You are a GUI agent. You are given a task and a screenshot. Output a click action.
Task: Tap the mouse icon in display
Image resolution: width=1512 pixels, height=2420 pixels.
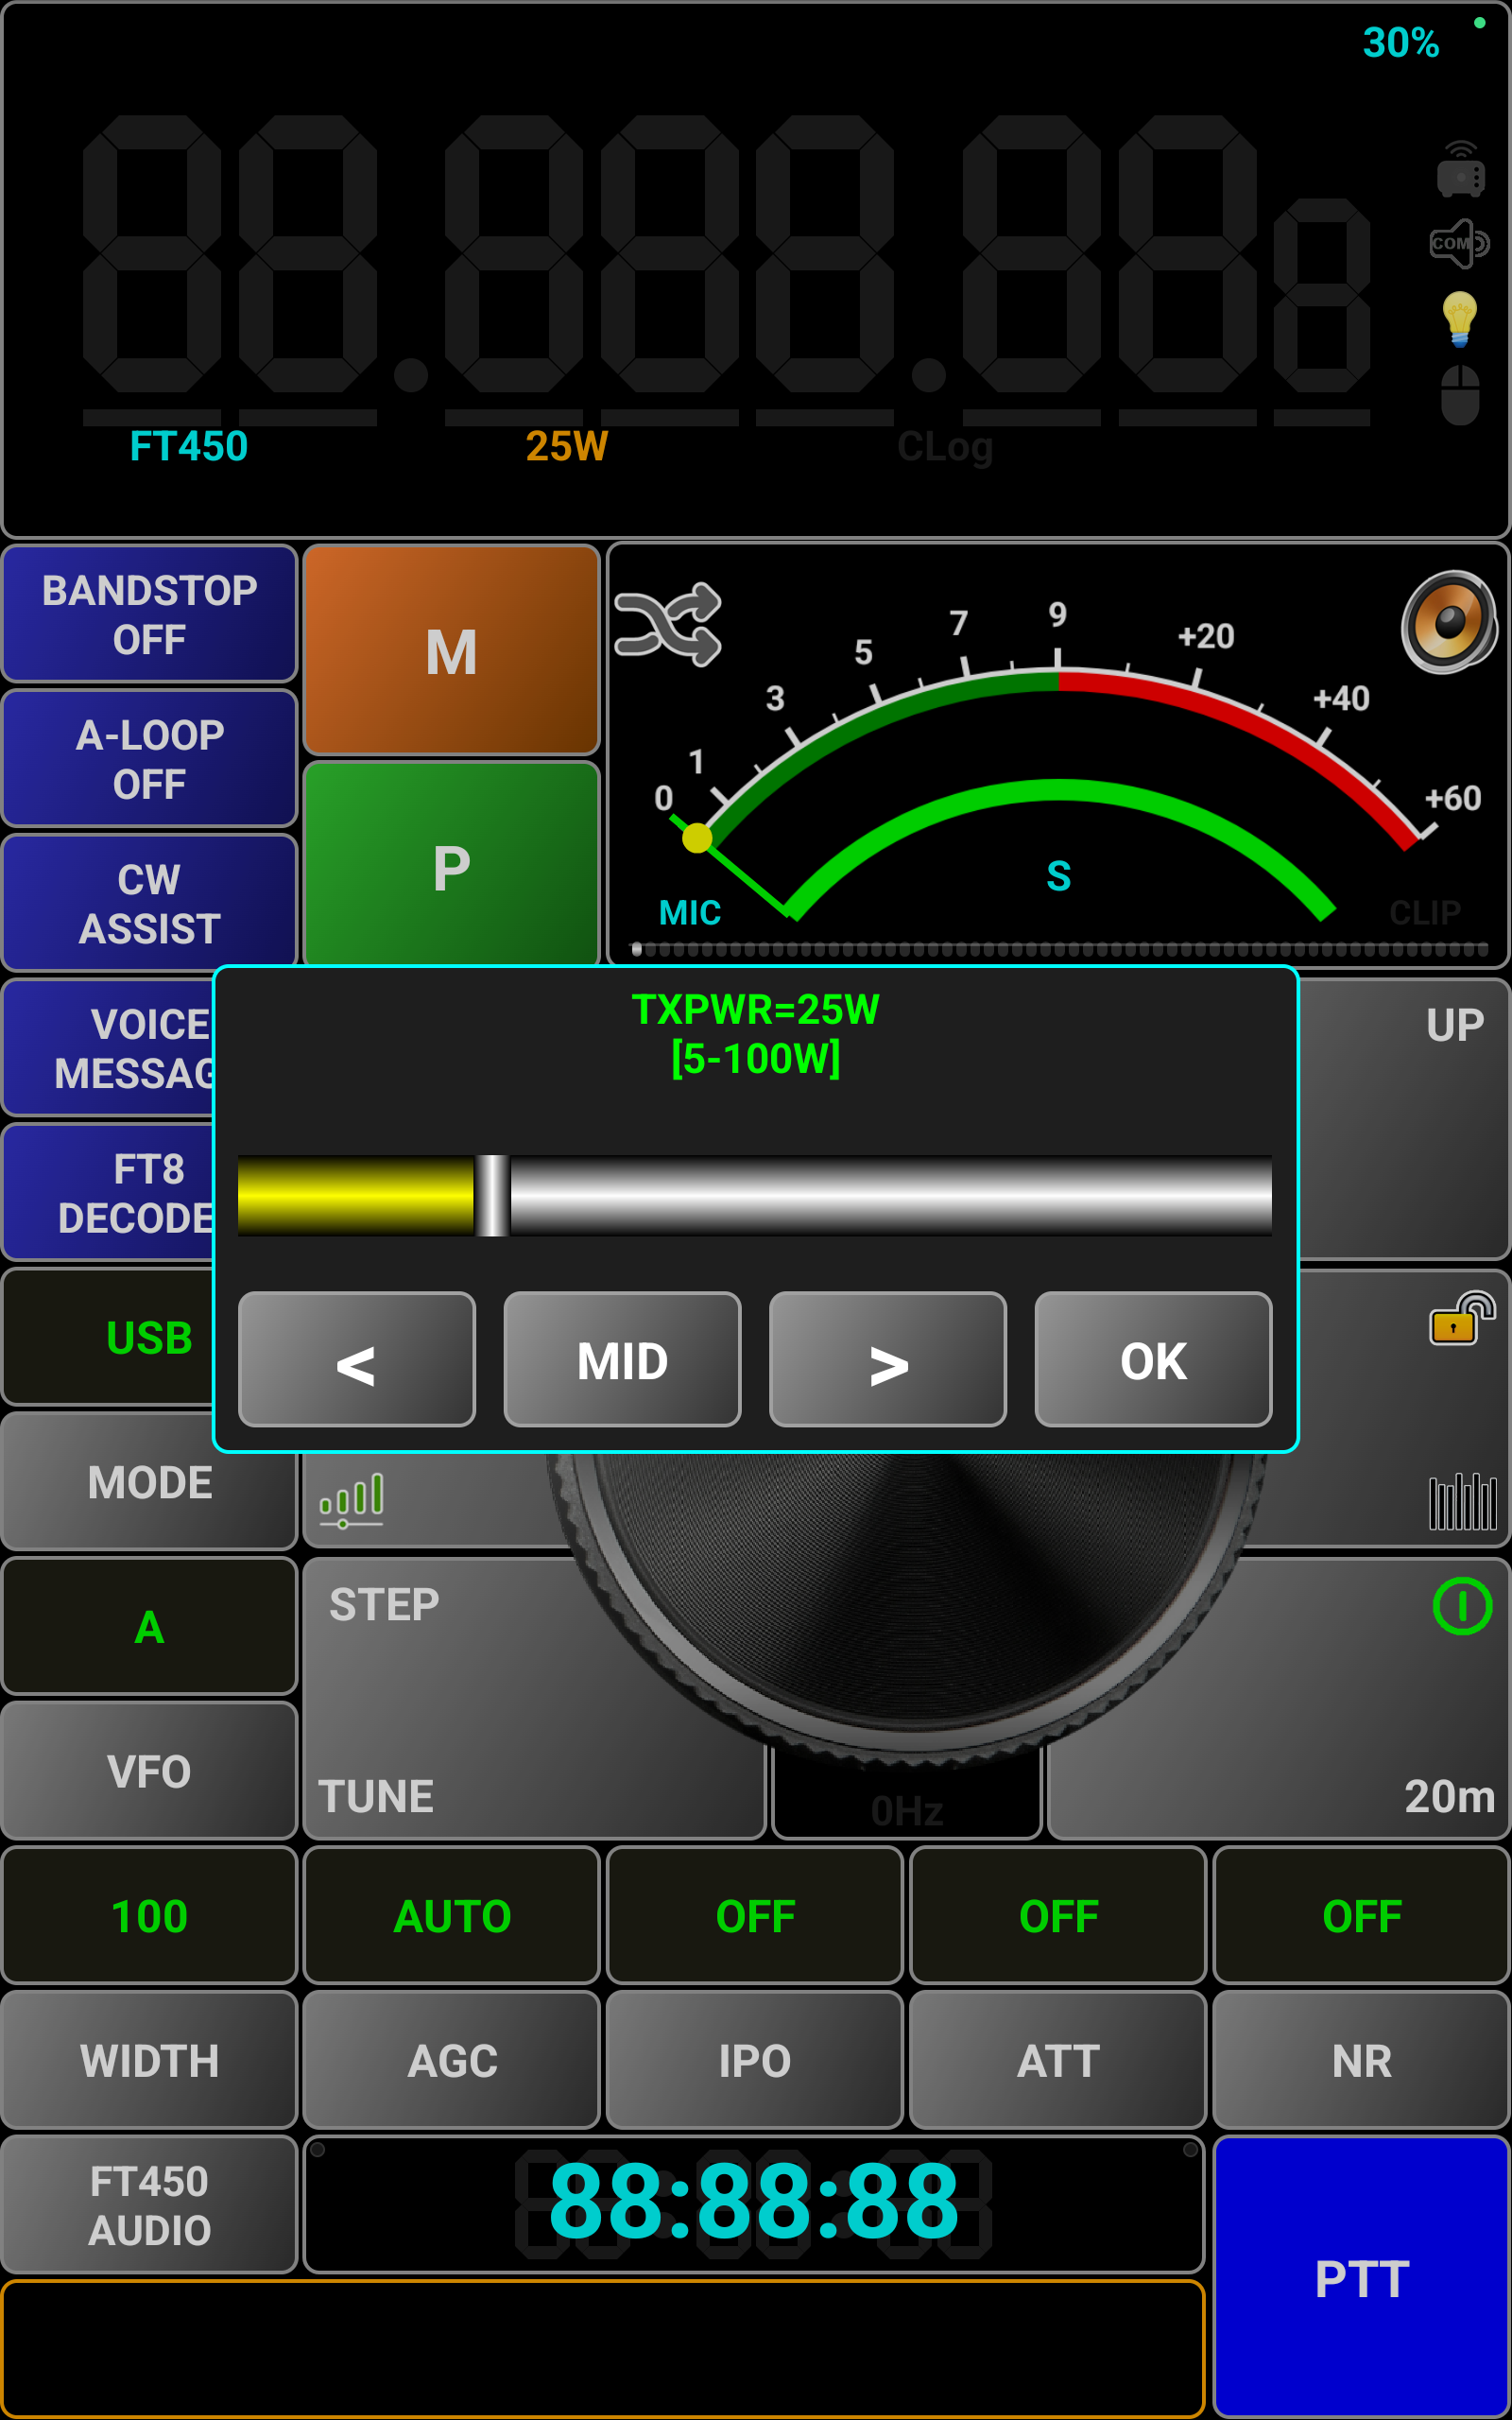1459,395
